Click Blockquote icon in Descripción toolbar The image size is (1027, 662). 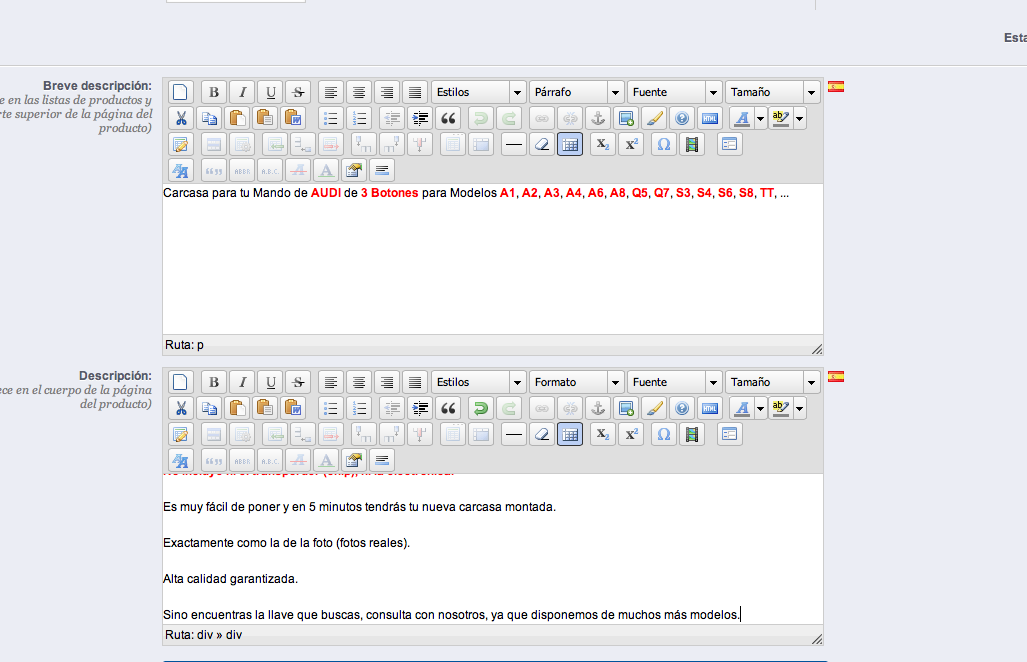[448, 409]
